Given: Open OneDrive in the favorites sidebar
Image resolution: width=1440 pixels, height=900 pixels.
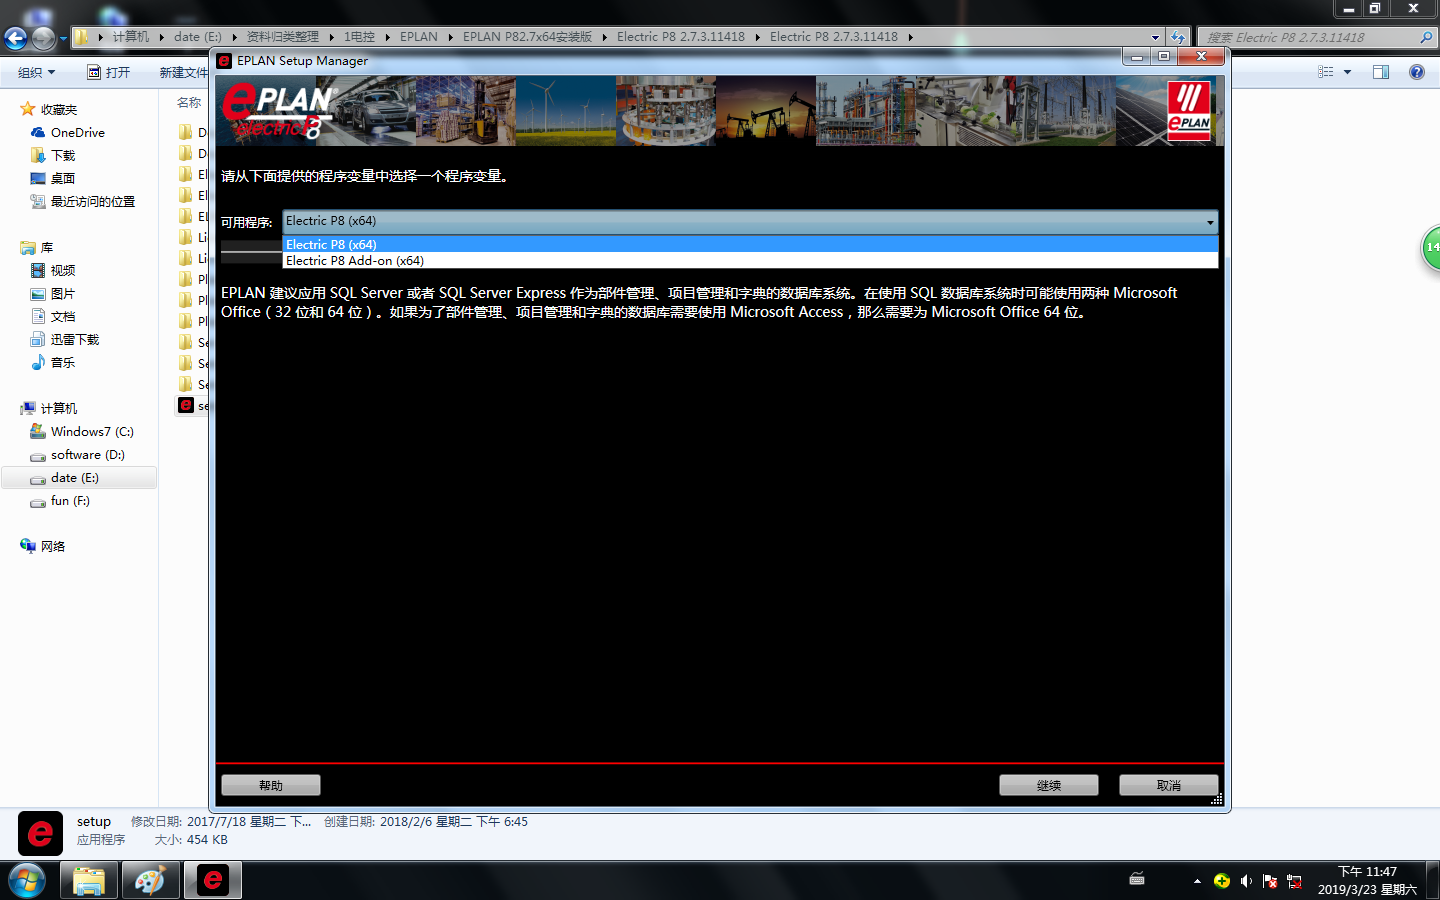Looking at the screenshot, I should tap(77, 132).
